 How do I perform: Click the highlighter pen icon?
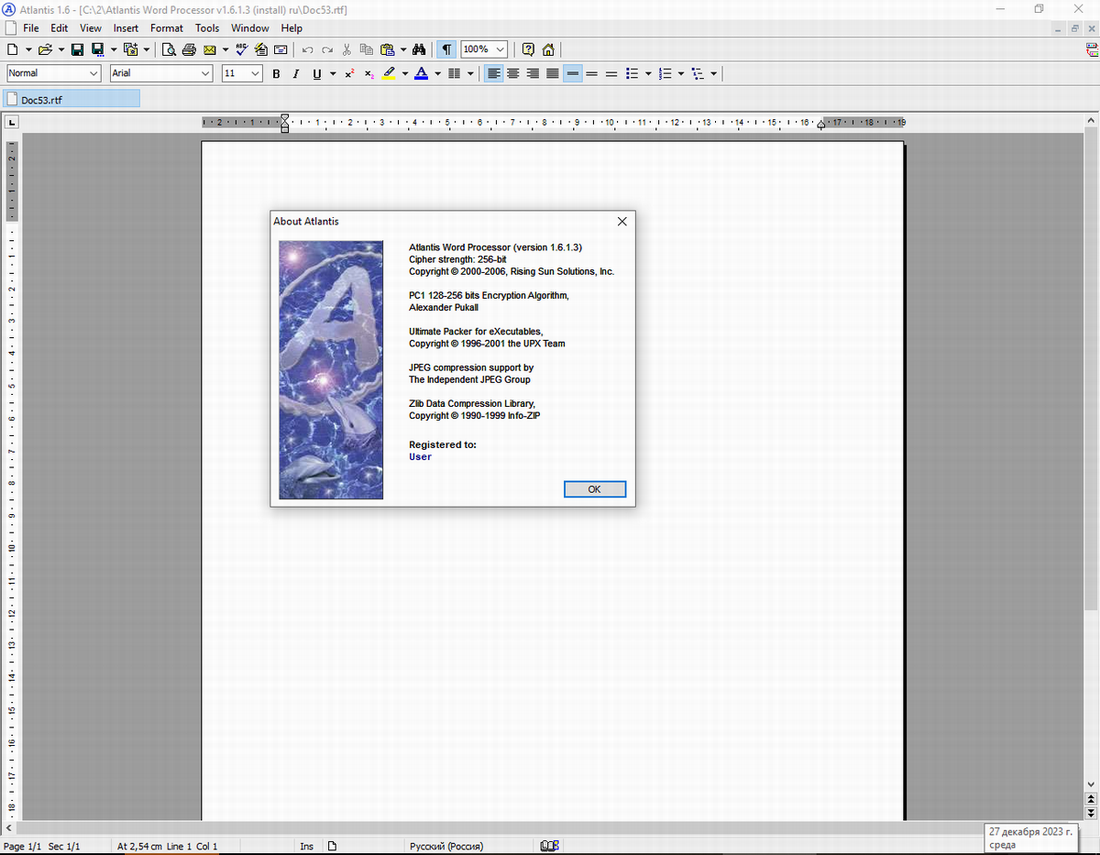tap(389, 74)
